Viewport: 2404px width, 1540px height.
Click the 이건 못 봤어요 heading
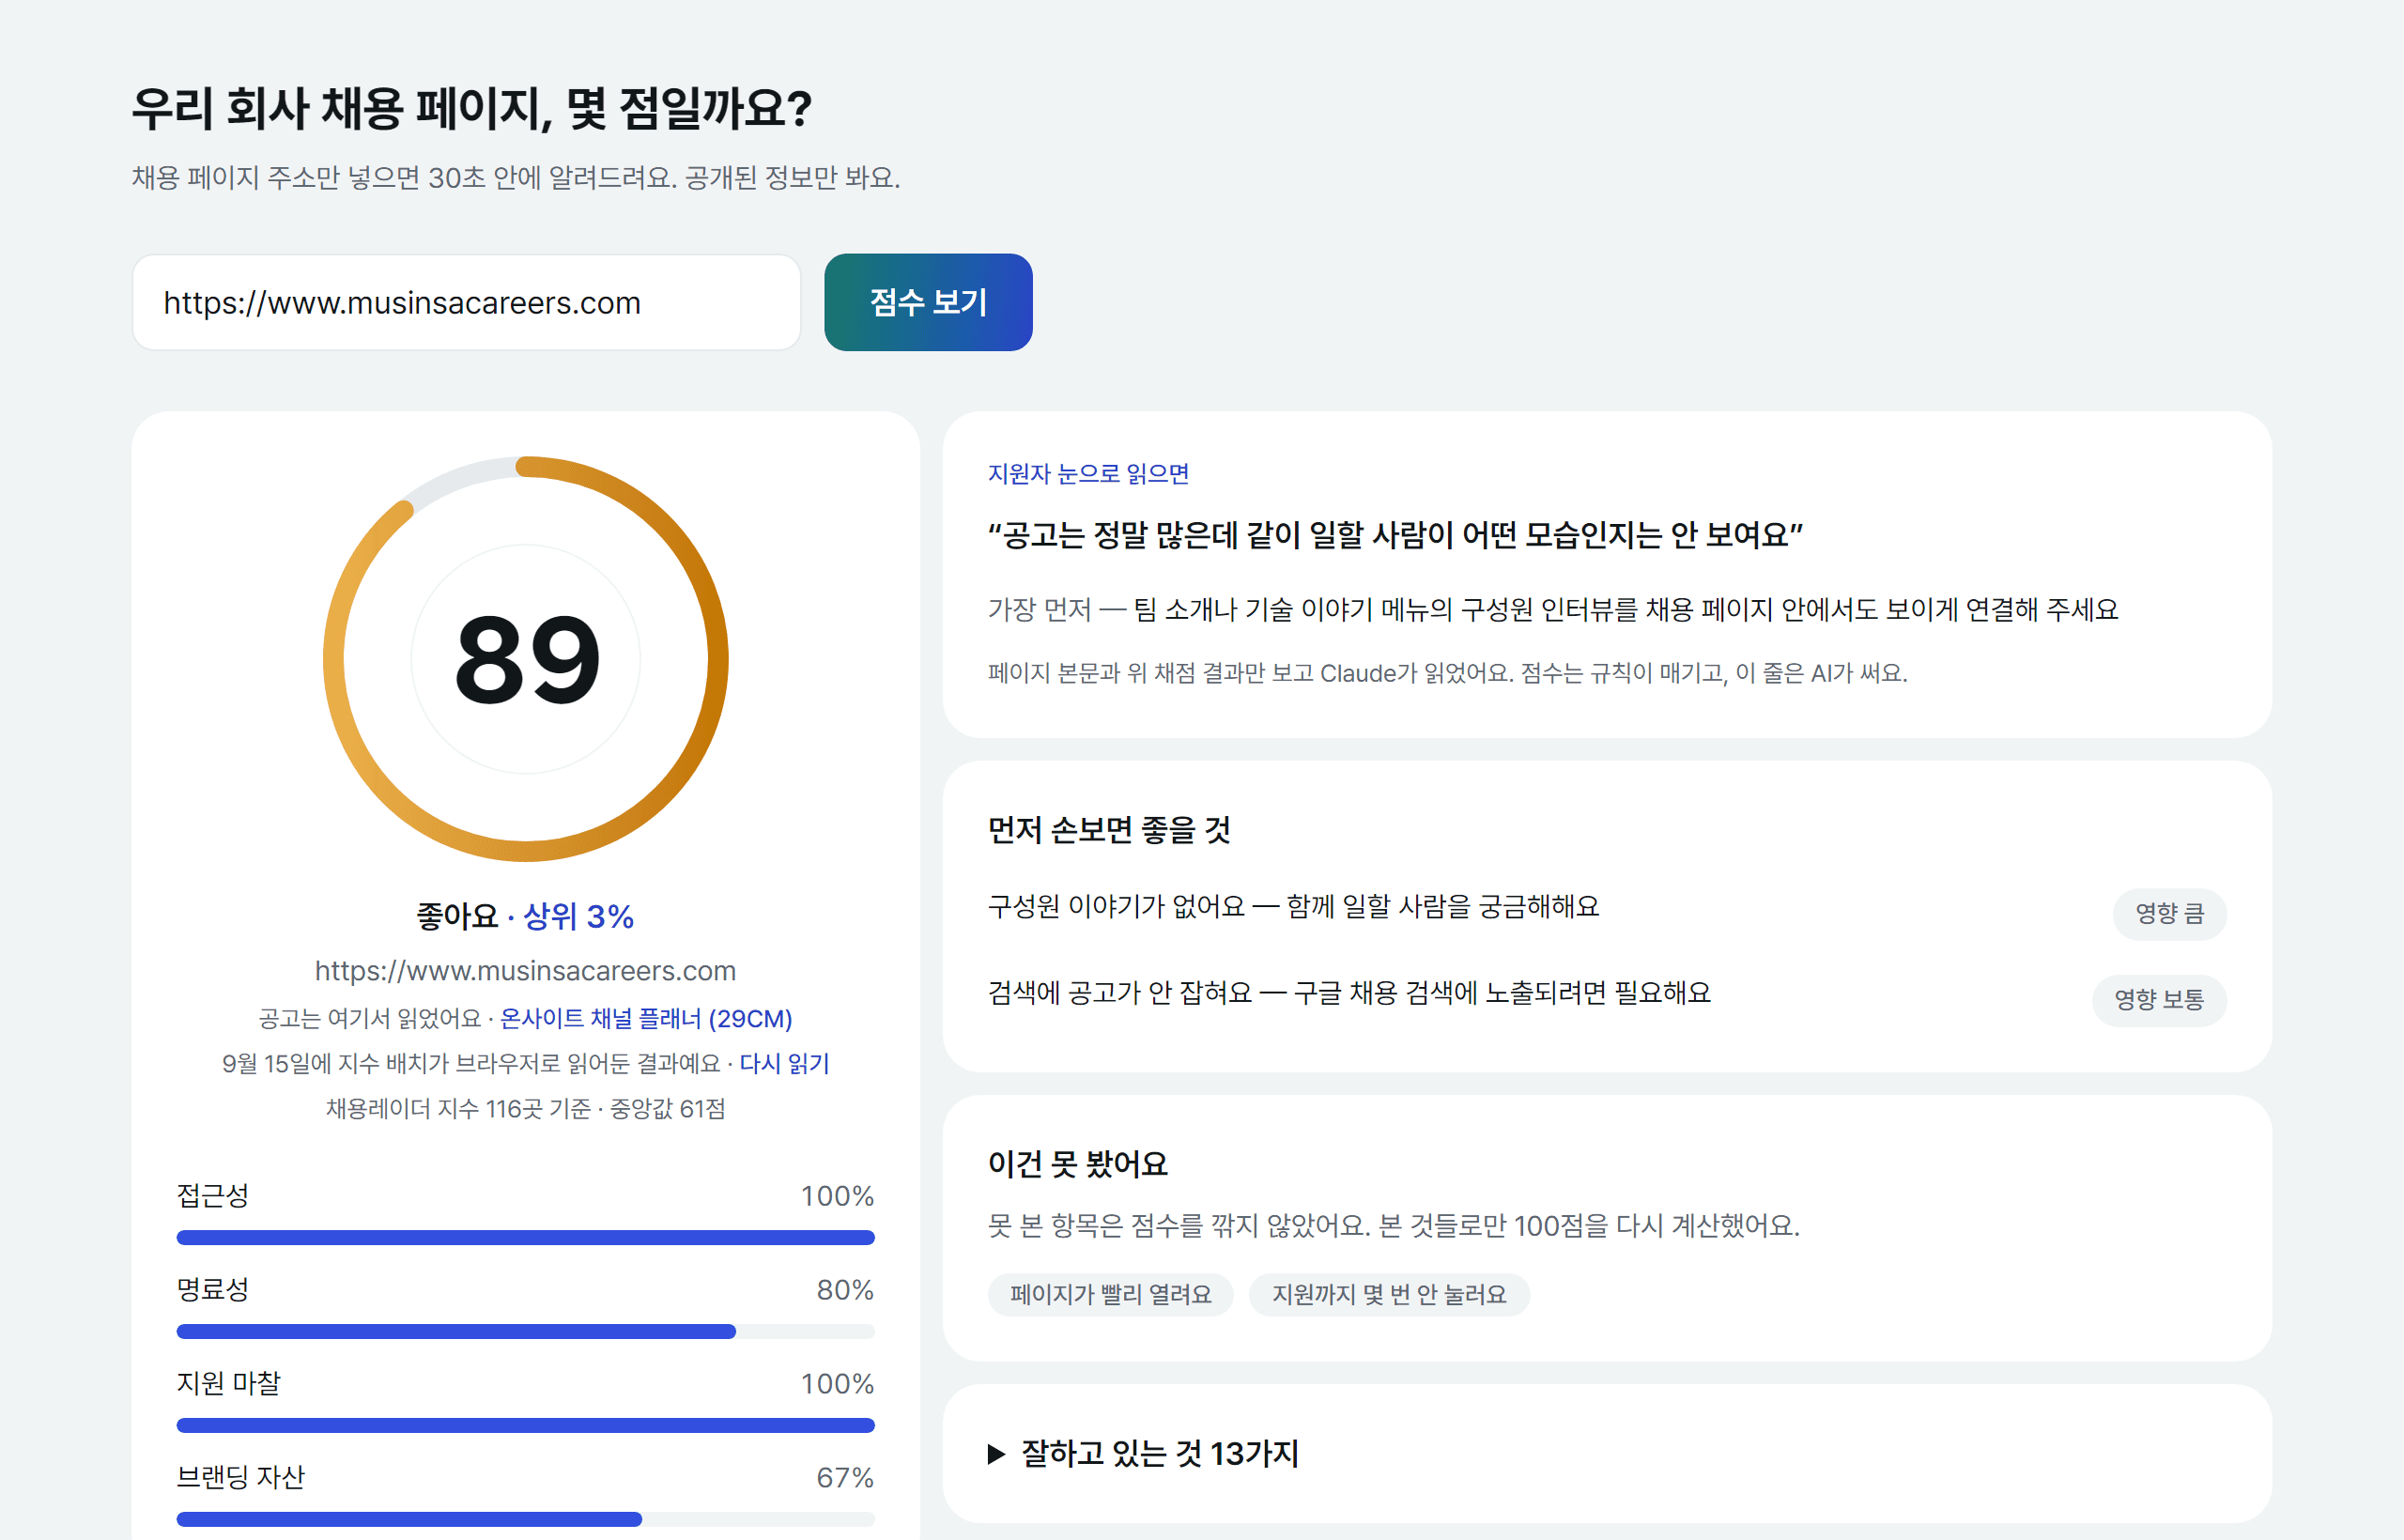point(1078,1163)
